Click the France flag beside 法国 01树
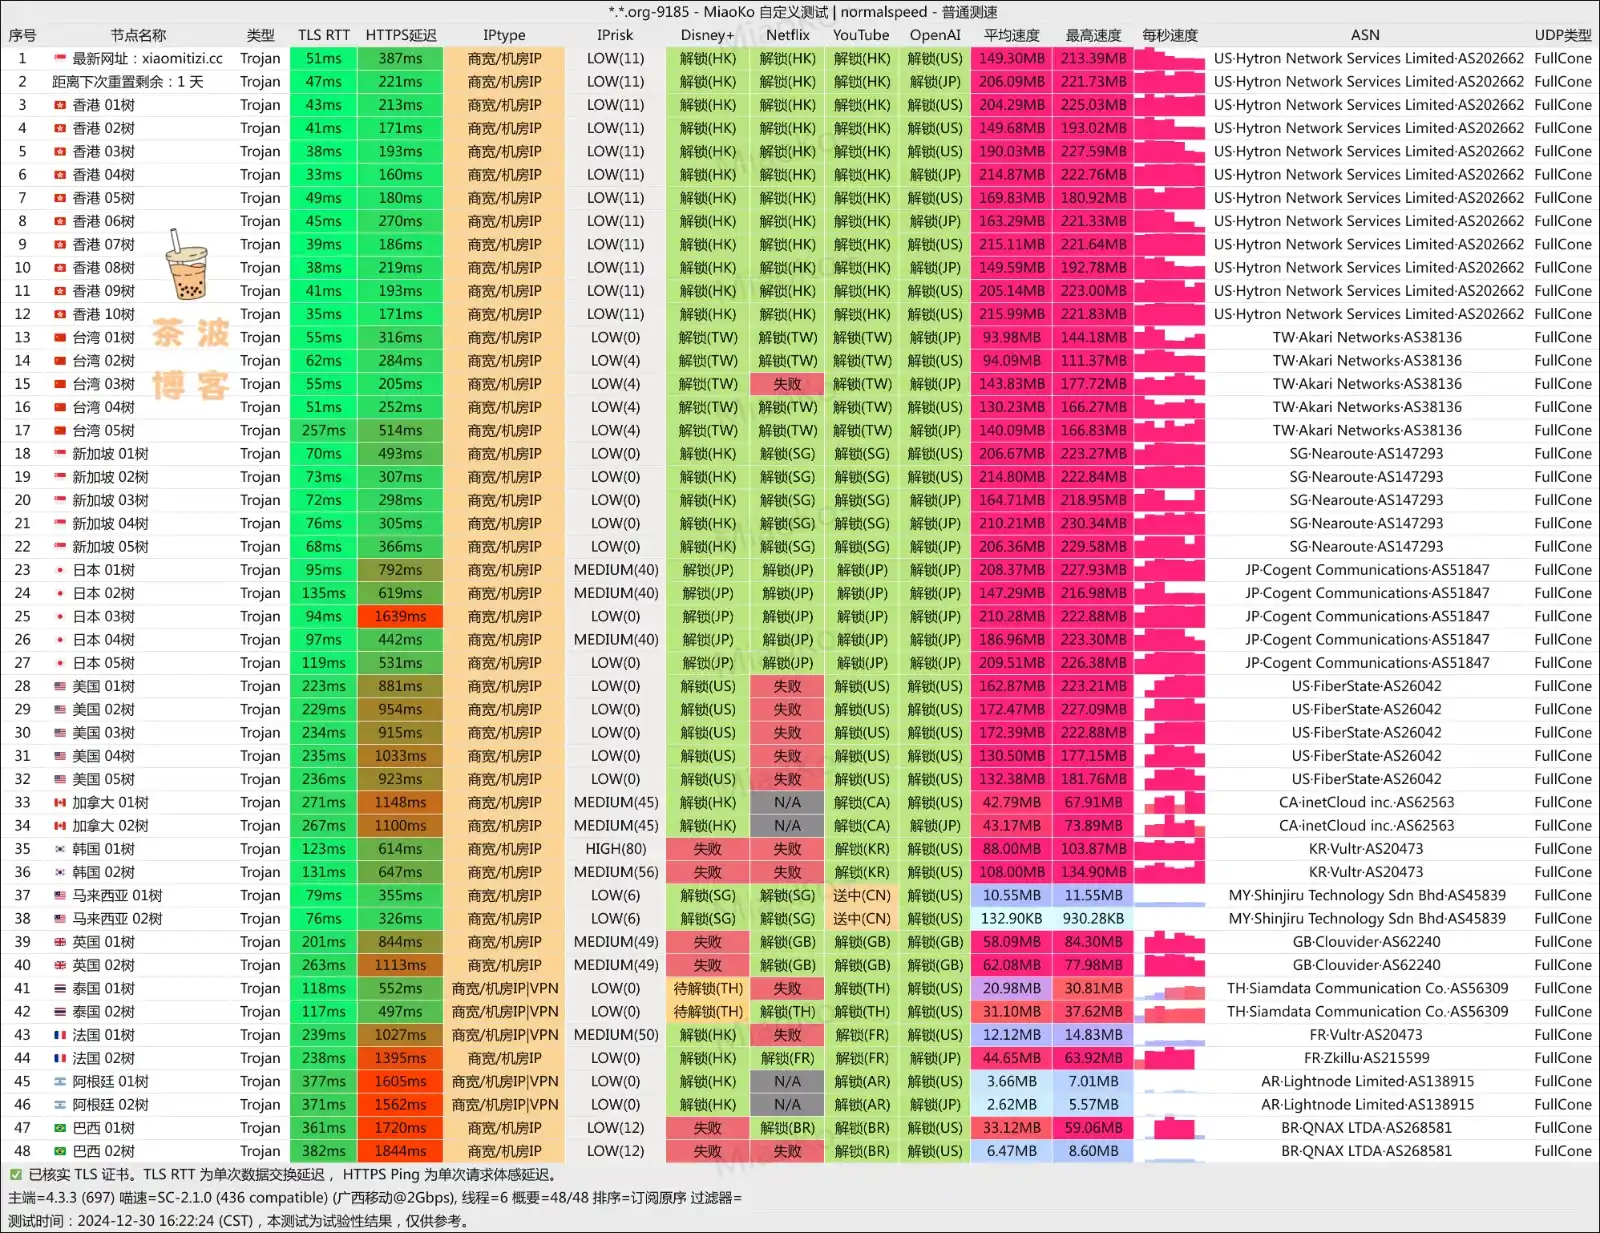 click(60, 1035)
